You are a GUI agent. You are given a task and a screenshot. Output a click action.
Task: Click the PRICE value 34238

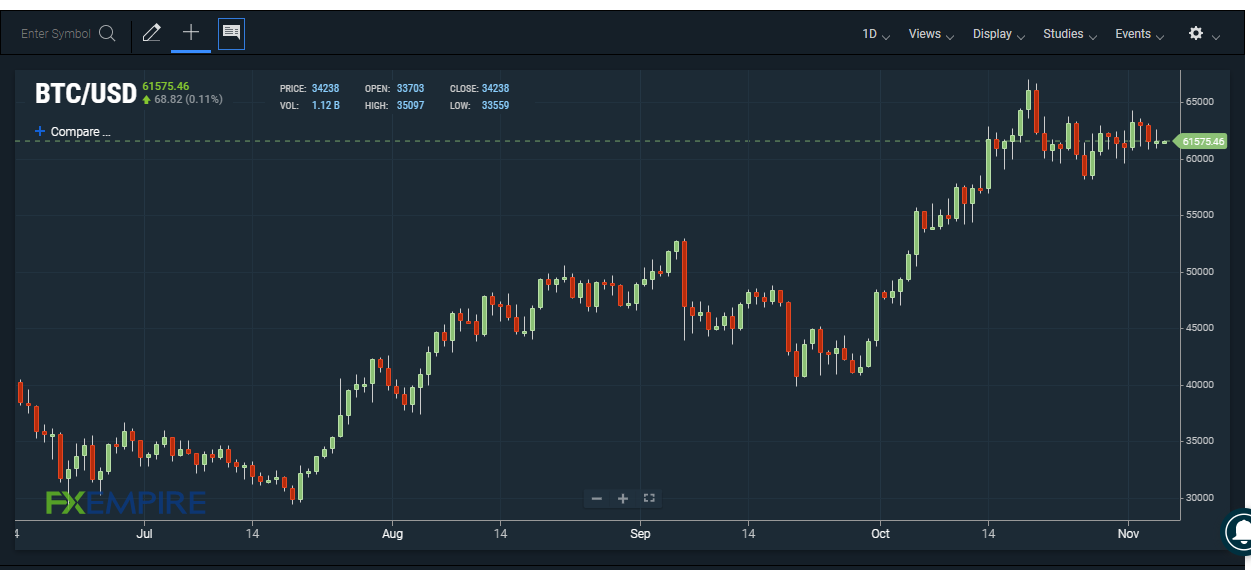coord(325,88)
